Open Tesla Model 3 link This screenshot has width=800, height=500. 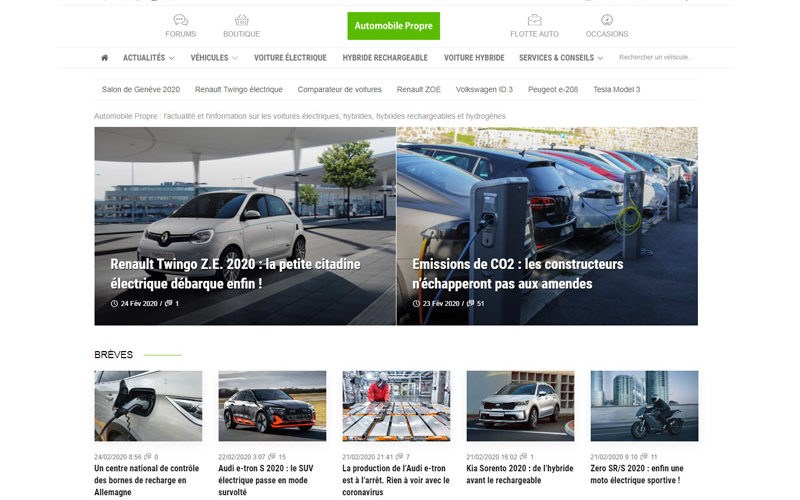click(616, 89)
